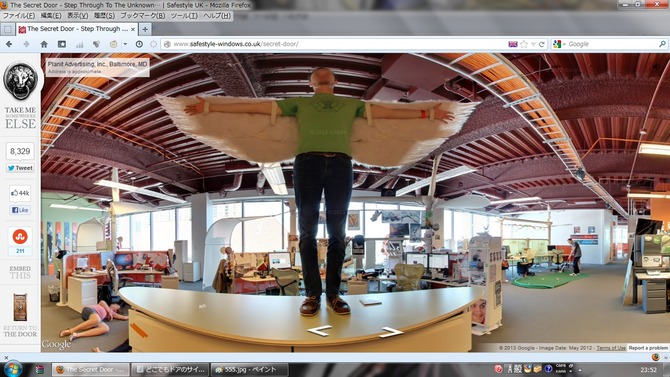Open the Firefox home page icon
This screenshot has height=377, width=670.
[44, 44]
